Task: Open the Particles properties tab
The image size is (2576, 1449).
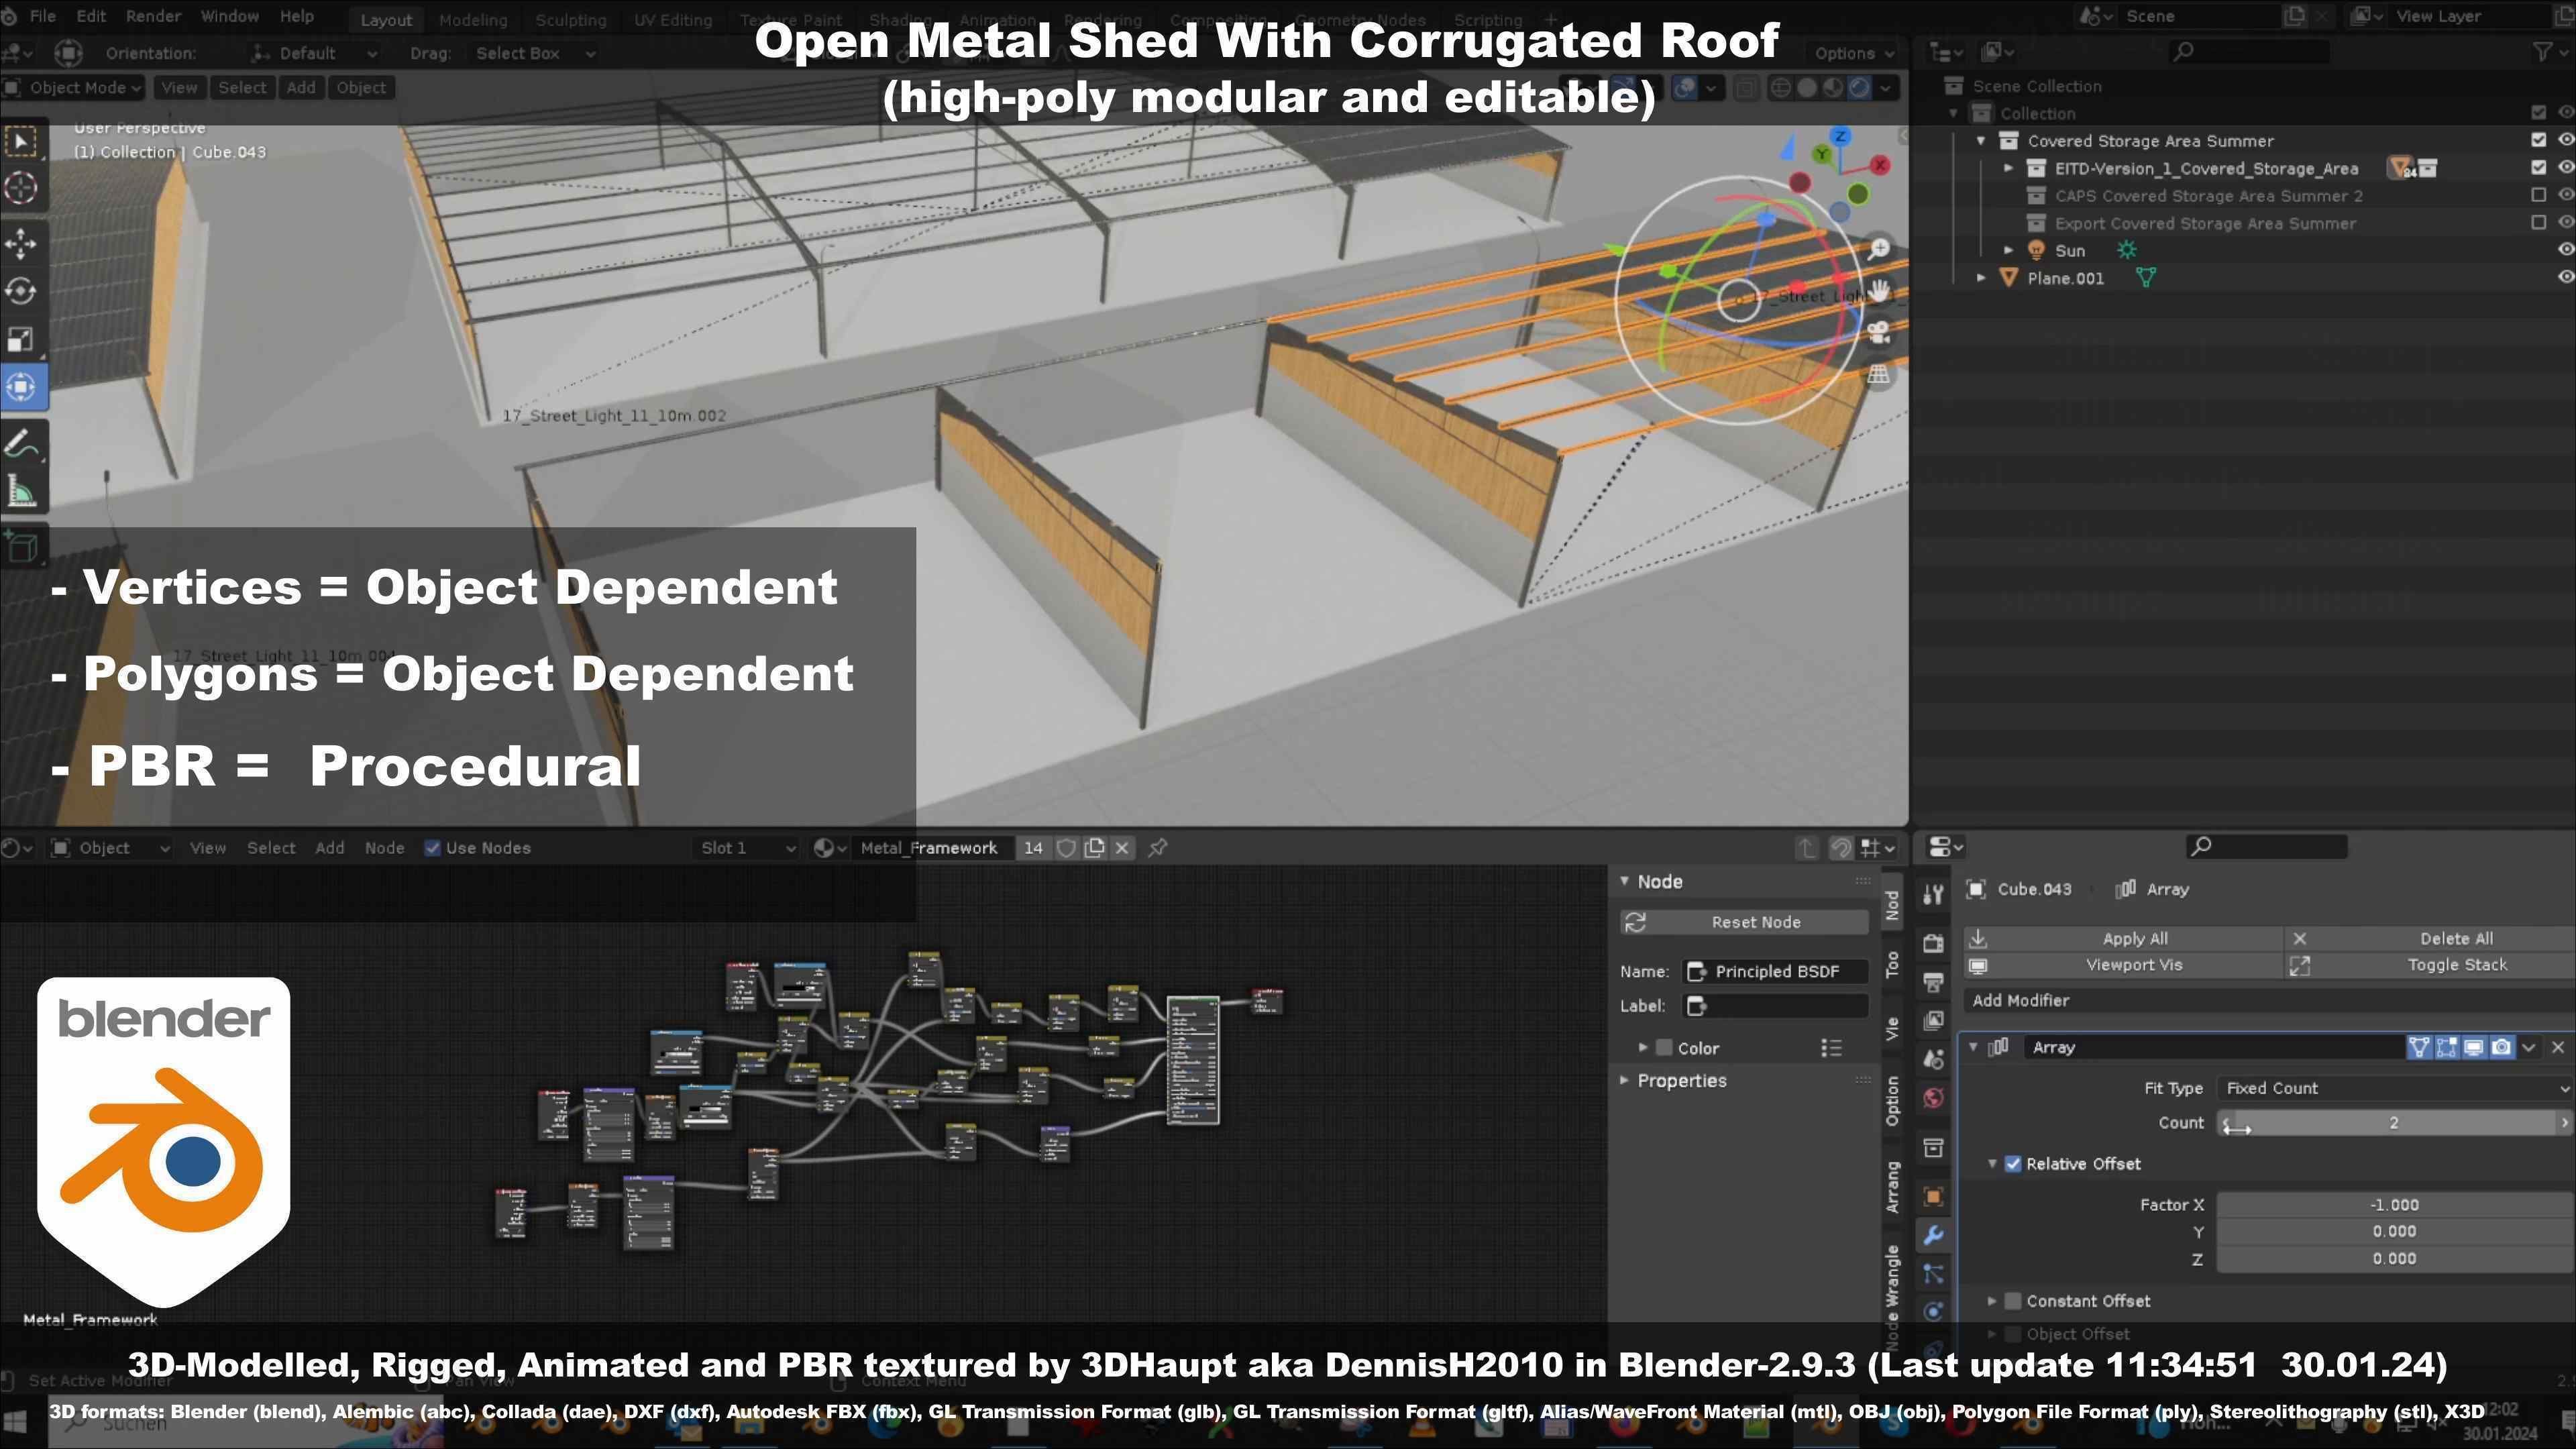Action: click(x=1933, y=1273)
